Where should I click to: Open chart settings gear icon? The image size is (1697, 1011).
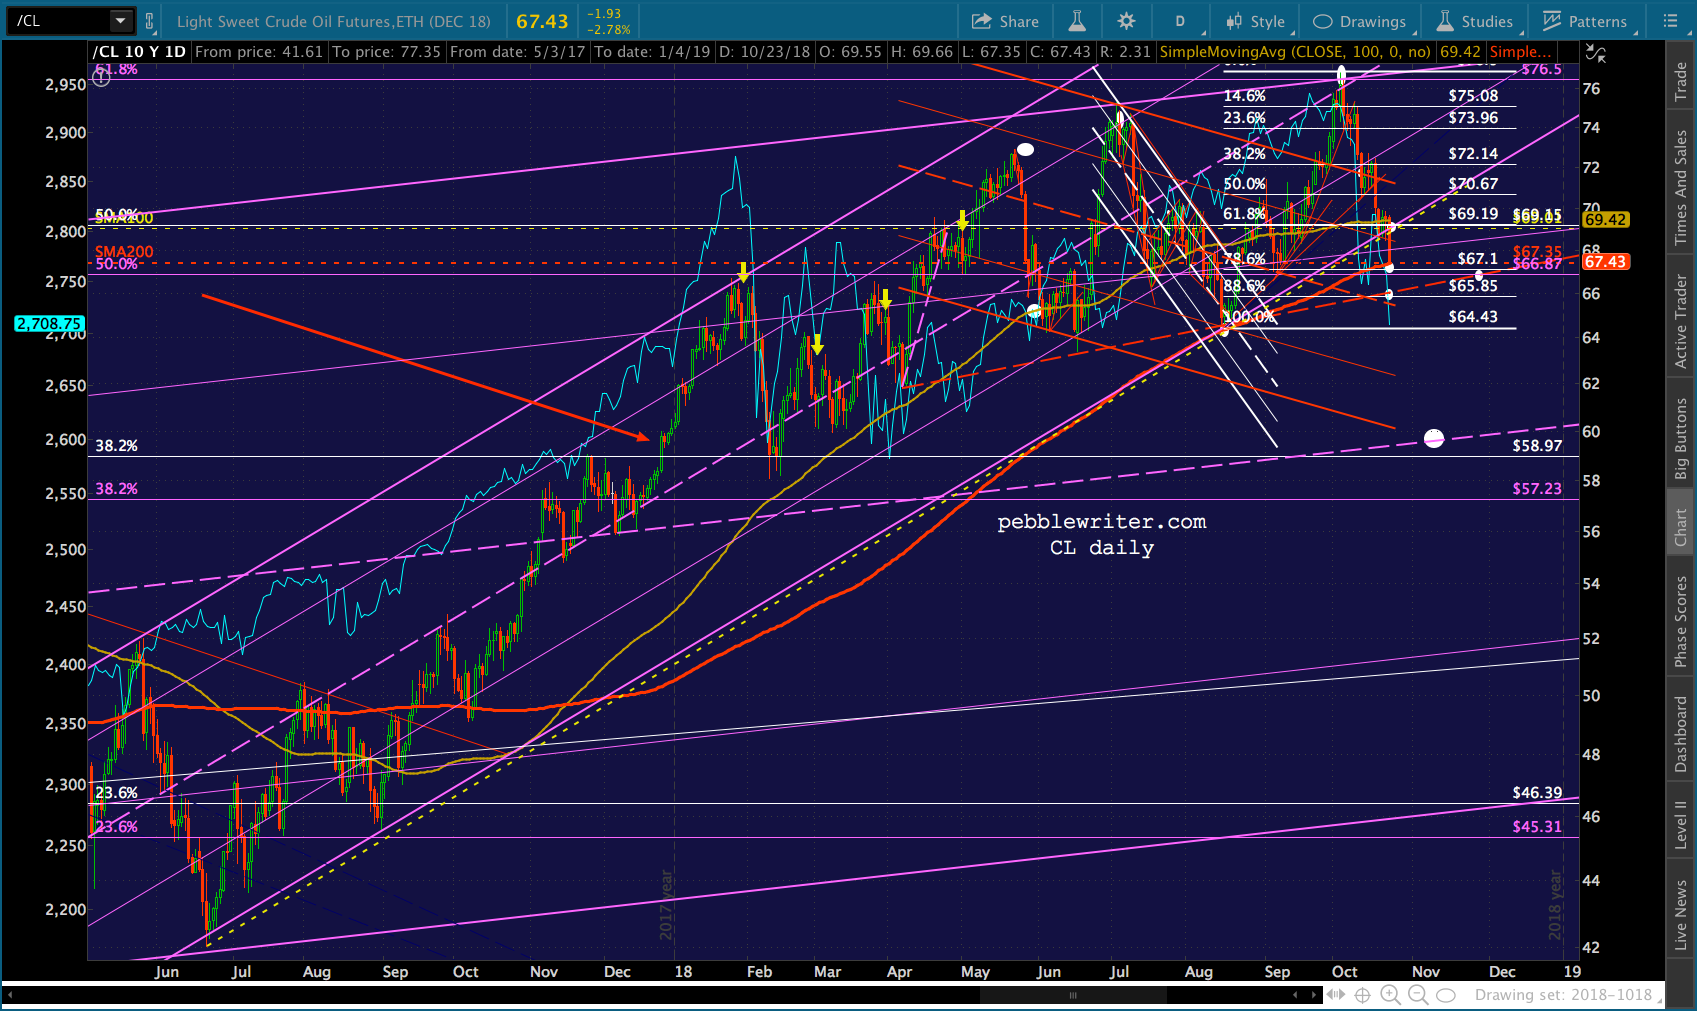(1127, 21)
